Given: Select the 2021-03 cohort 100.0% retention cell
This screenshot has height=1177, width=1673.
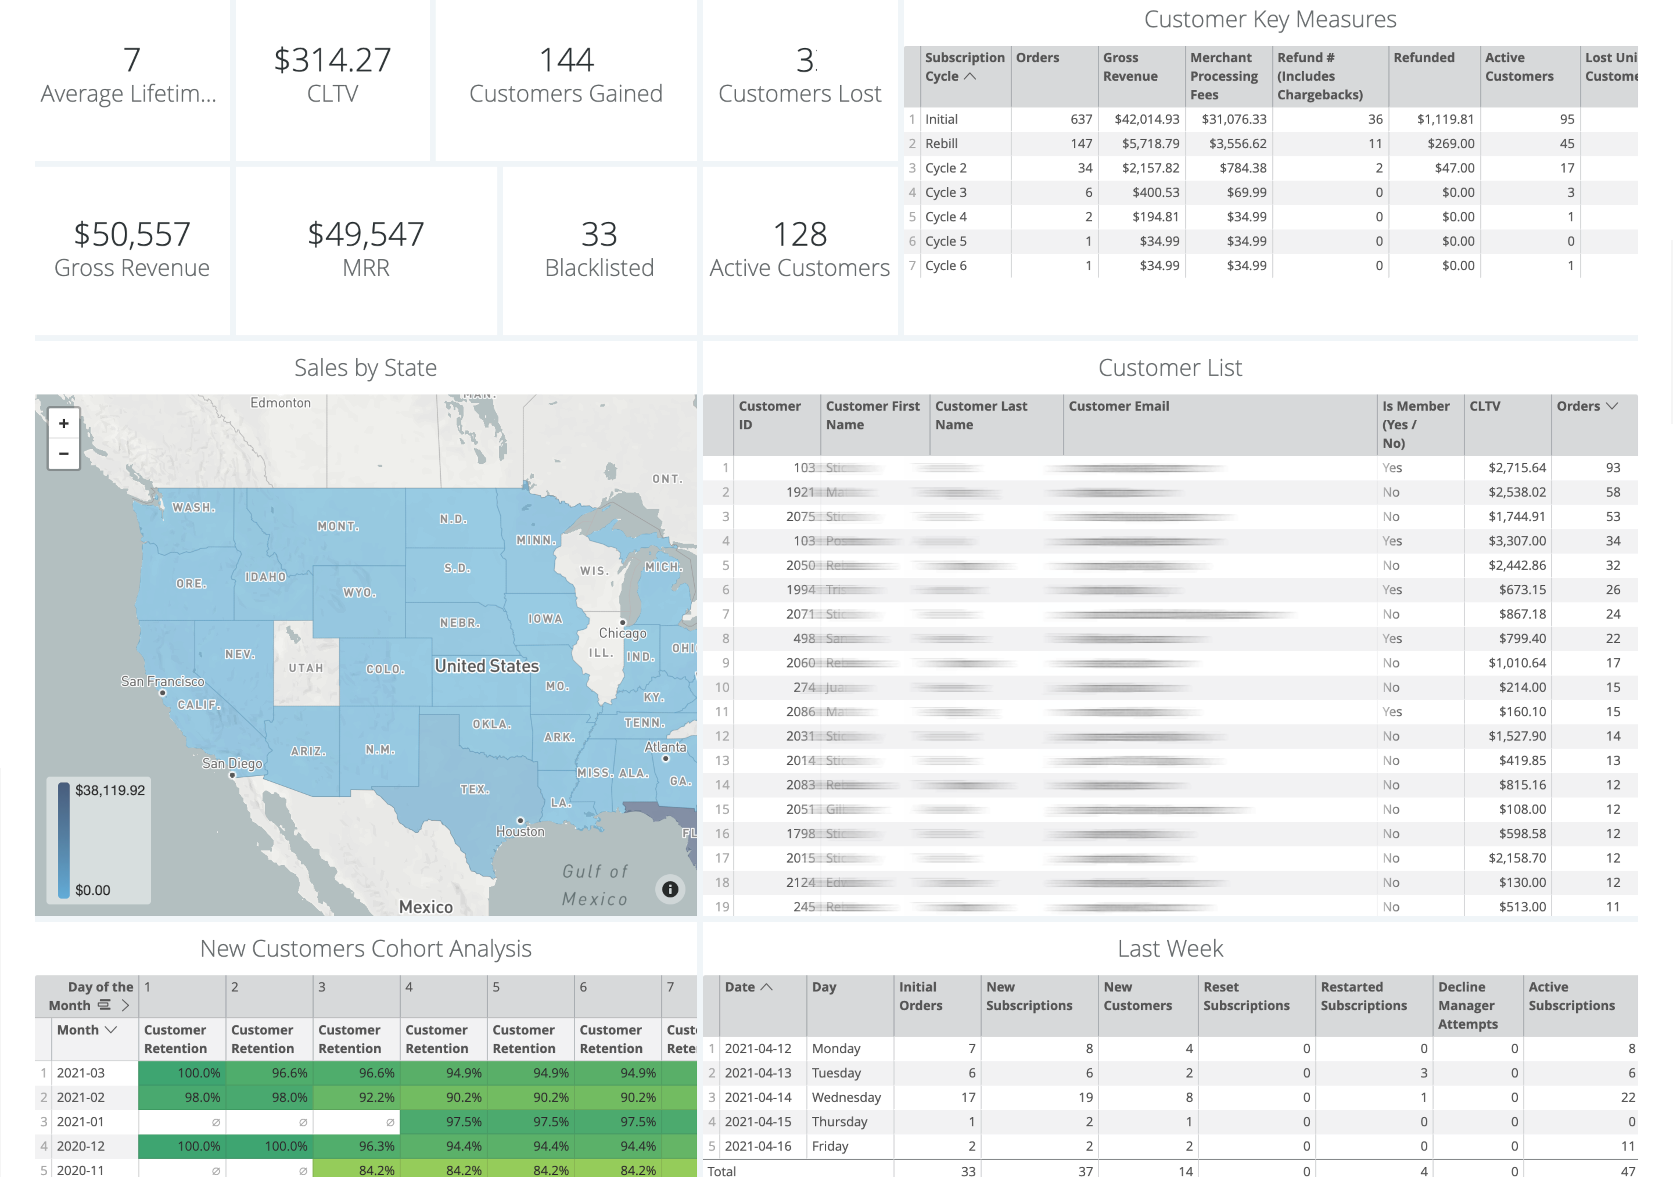Looking at the screenshot, I should (x=181, y=1073).
